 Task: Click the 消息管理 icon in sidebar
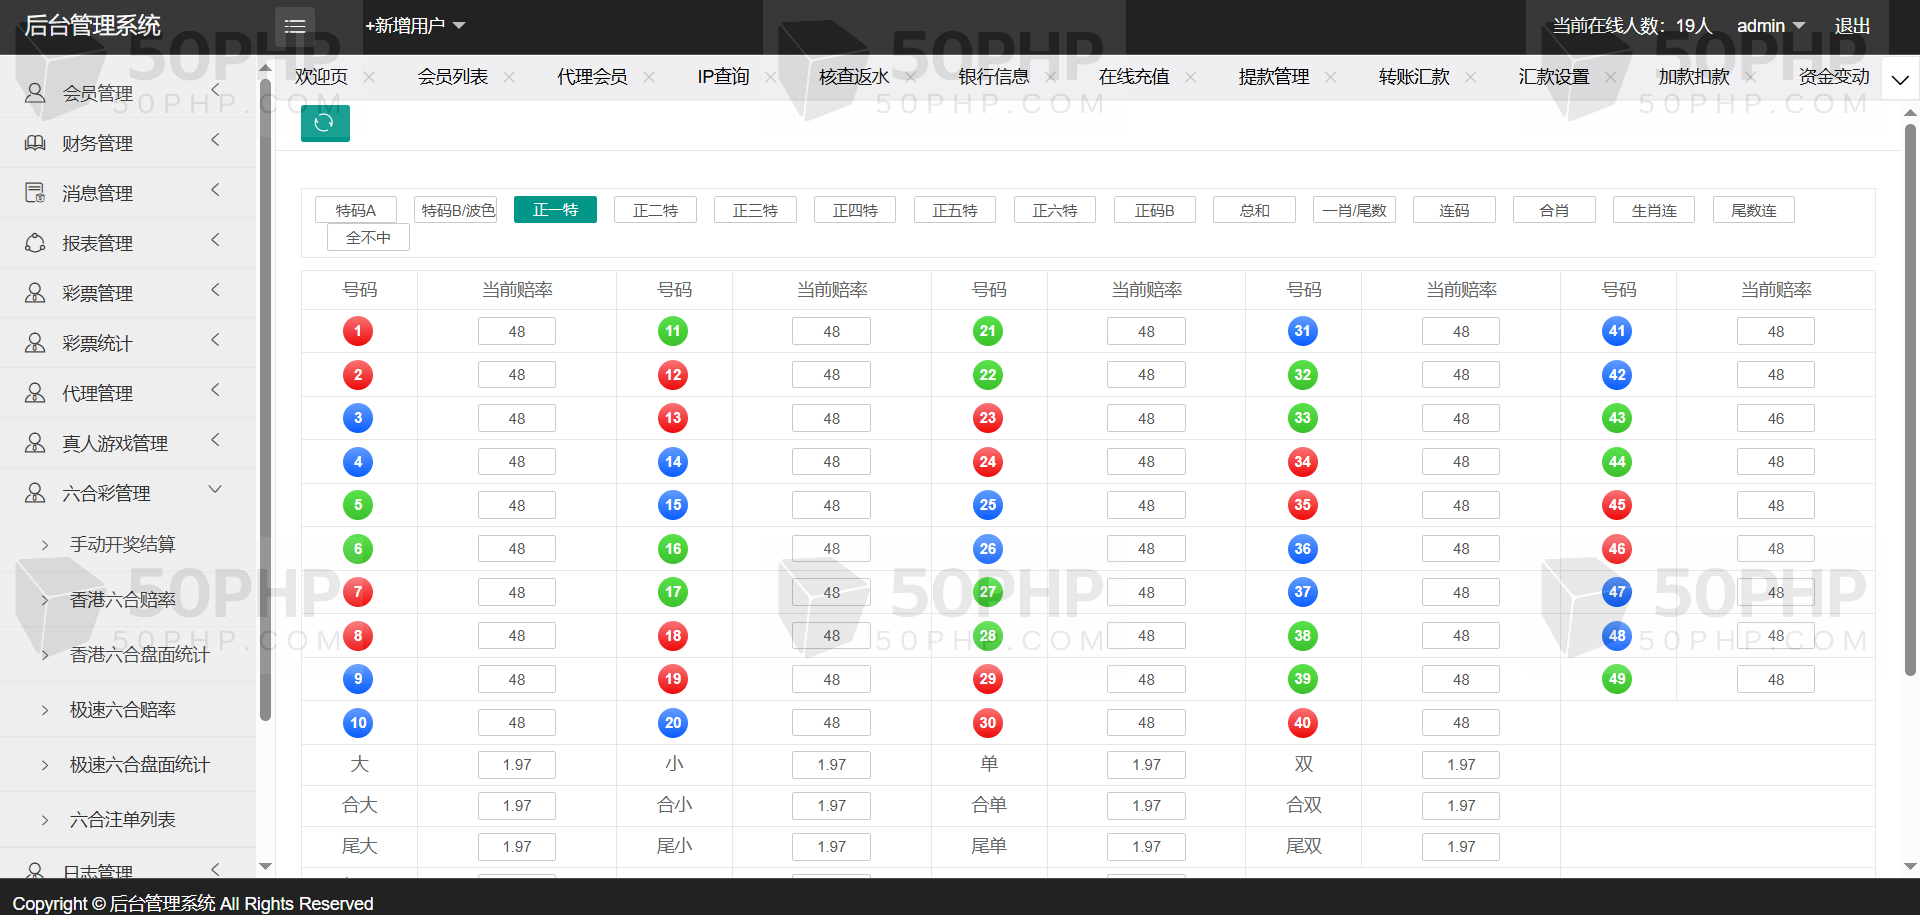[35, 193]
